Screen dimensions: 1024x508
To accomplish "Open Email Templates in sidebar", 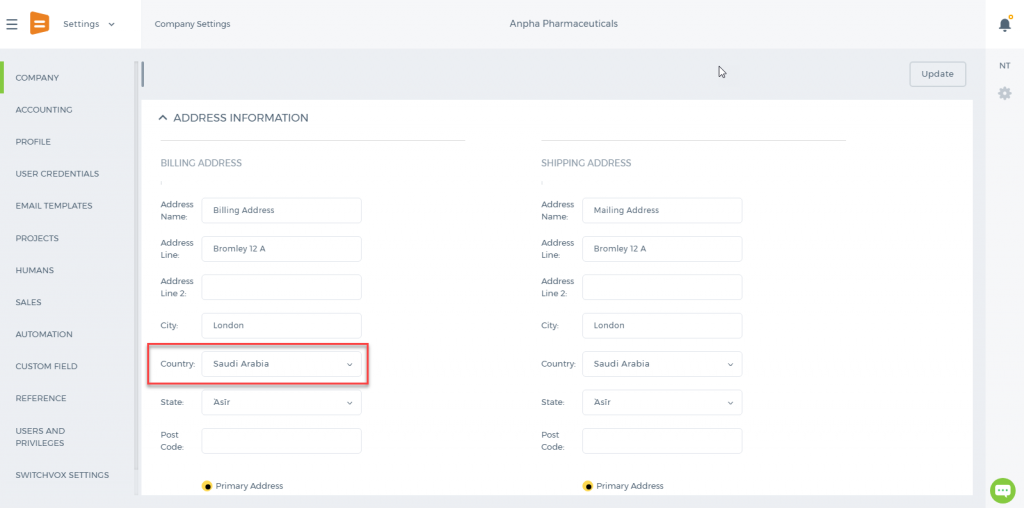I will (54, 206).
